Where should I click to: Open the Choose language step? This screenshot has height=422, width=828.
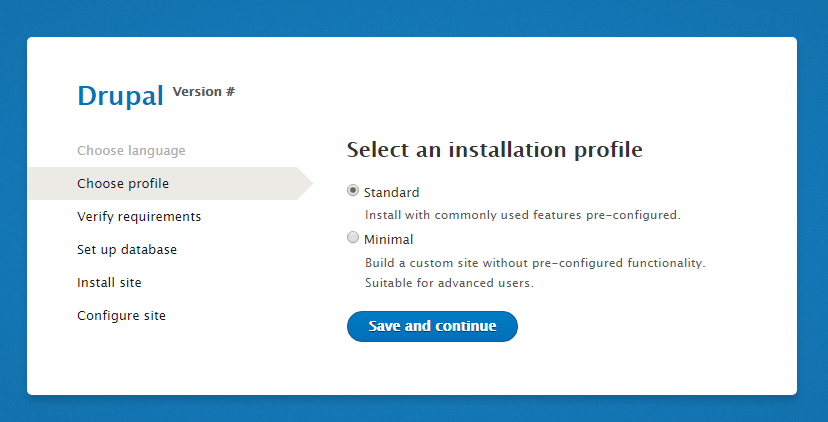coord(131,151)
